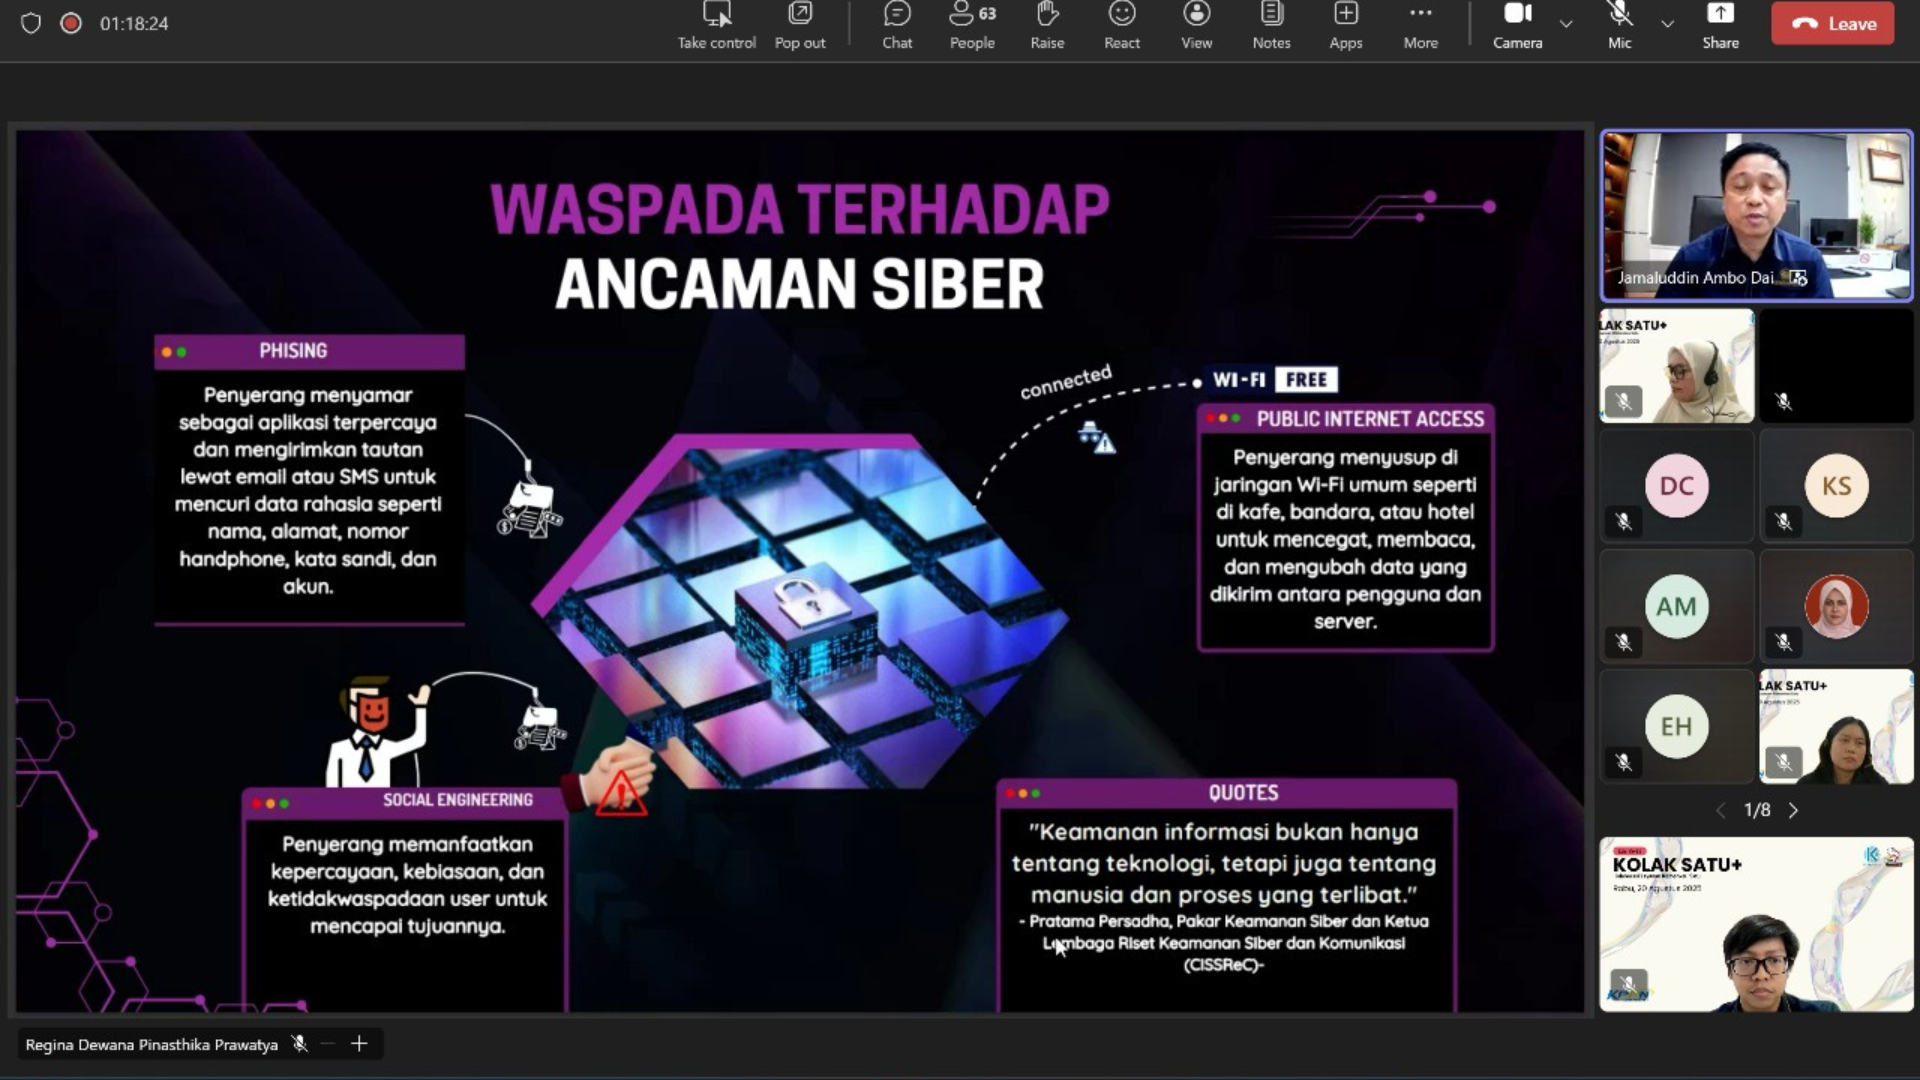
Task: Go to next participants page
Action: (x=1793, y=810)
